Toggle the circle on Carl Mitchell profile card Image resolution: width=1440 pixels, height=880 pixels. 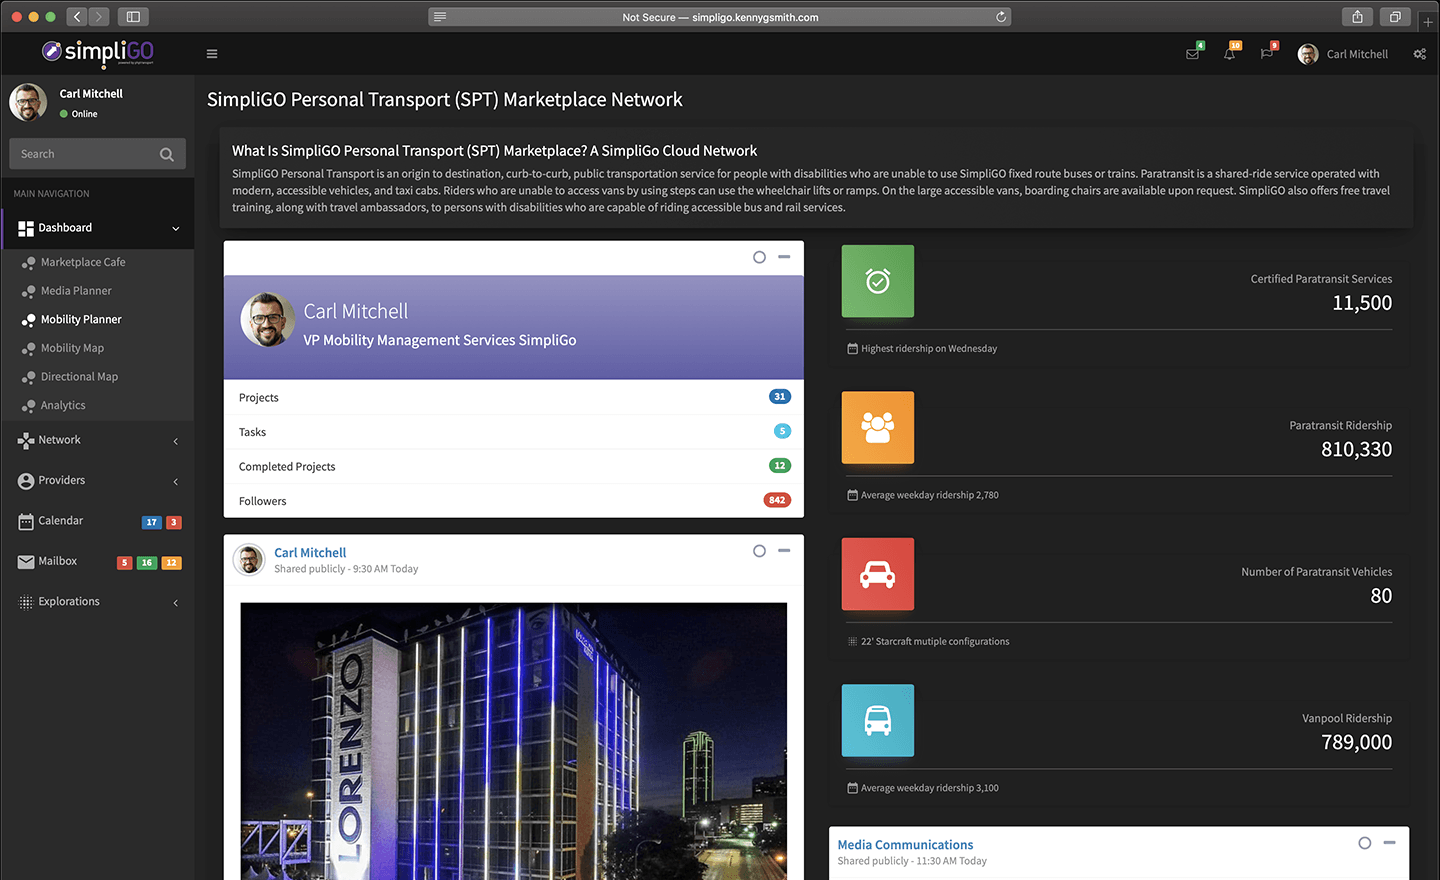(759, 257)
